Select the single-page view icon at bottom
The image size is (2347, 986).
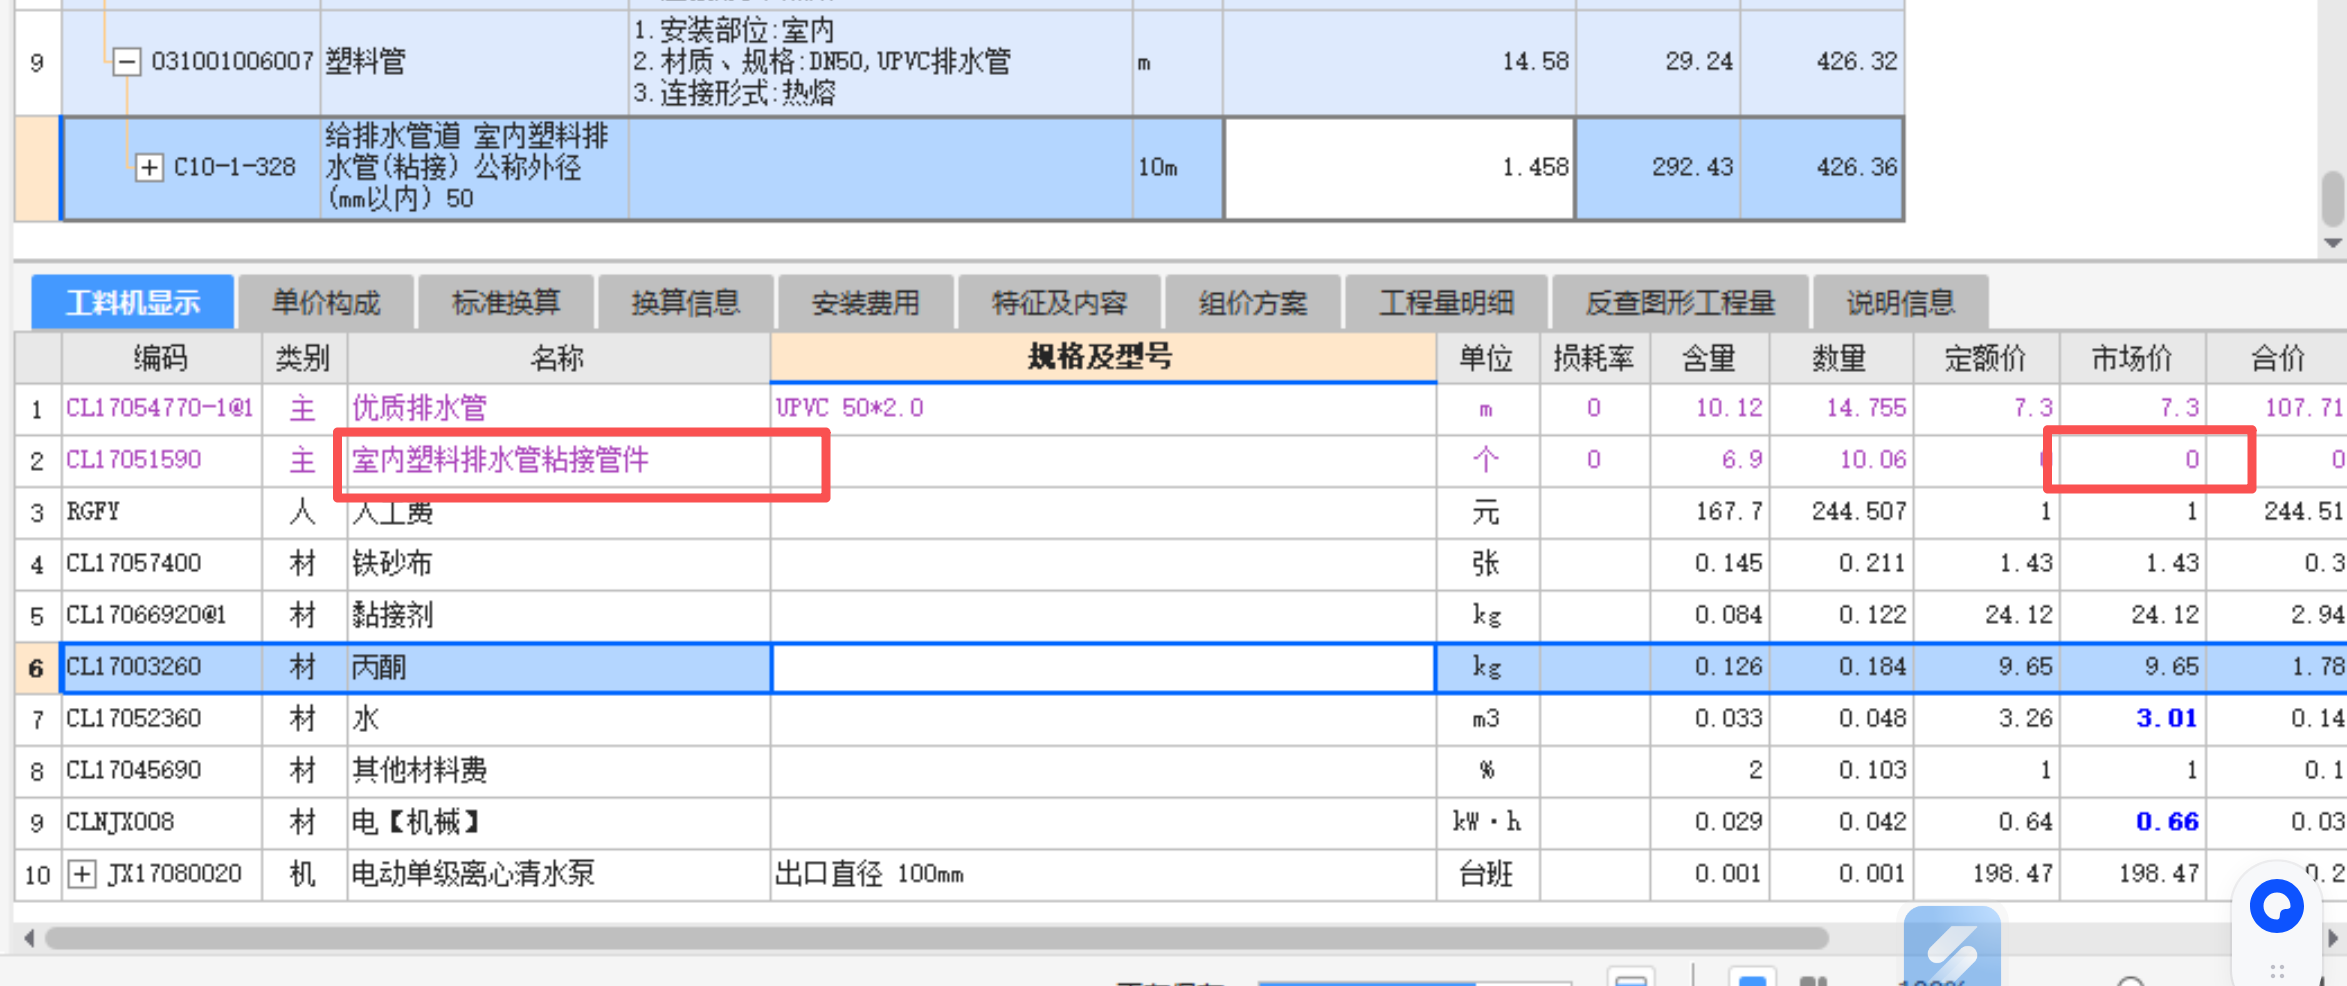tap(1632, 980)
